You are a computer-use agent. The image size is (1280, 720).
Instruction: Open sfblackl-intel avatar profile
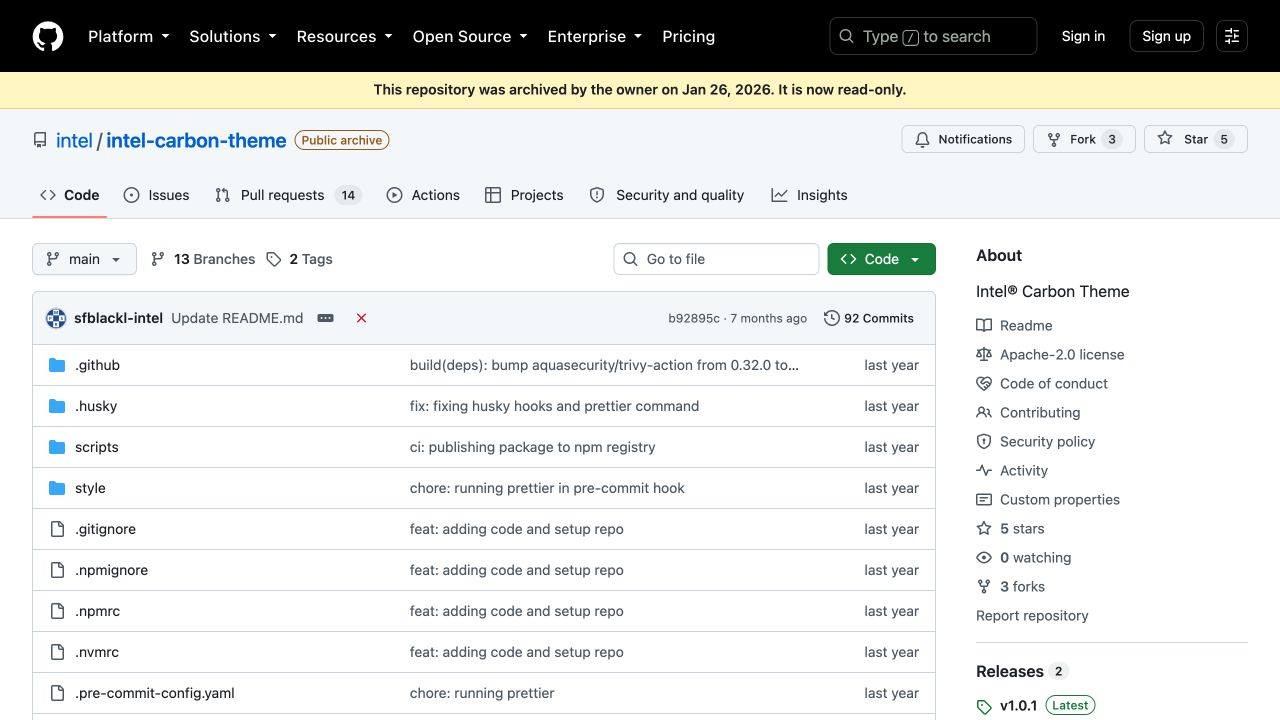56,318
